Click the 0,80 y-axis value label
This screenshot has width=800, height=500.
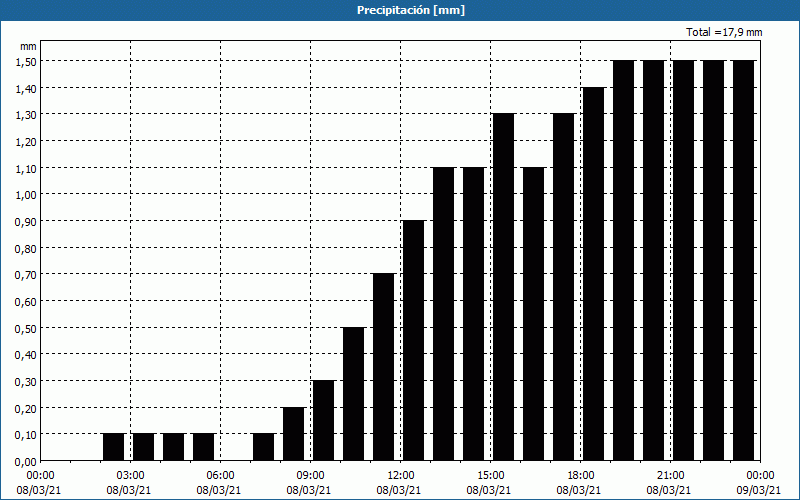pyautogui.click(x=26, y=248)
